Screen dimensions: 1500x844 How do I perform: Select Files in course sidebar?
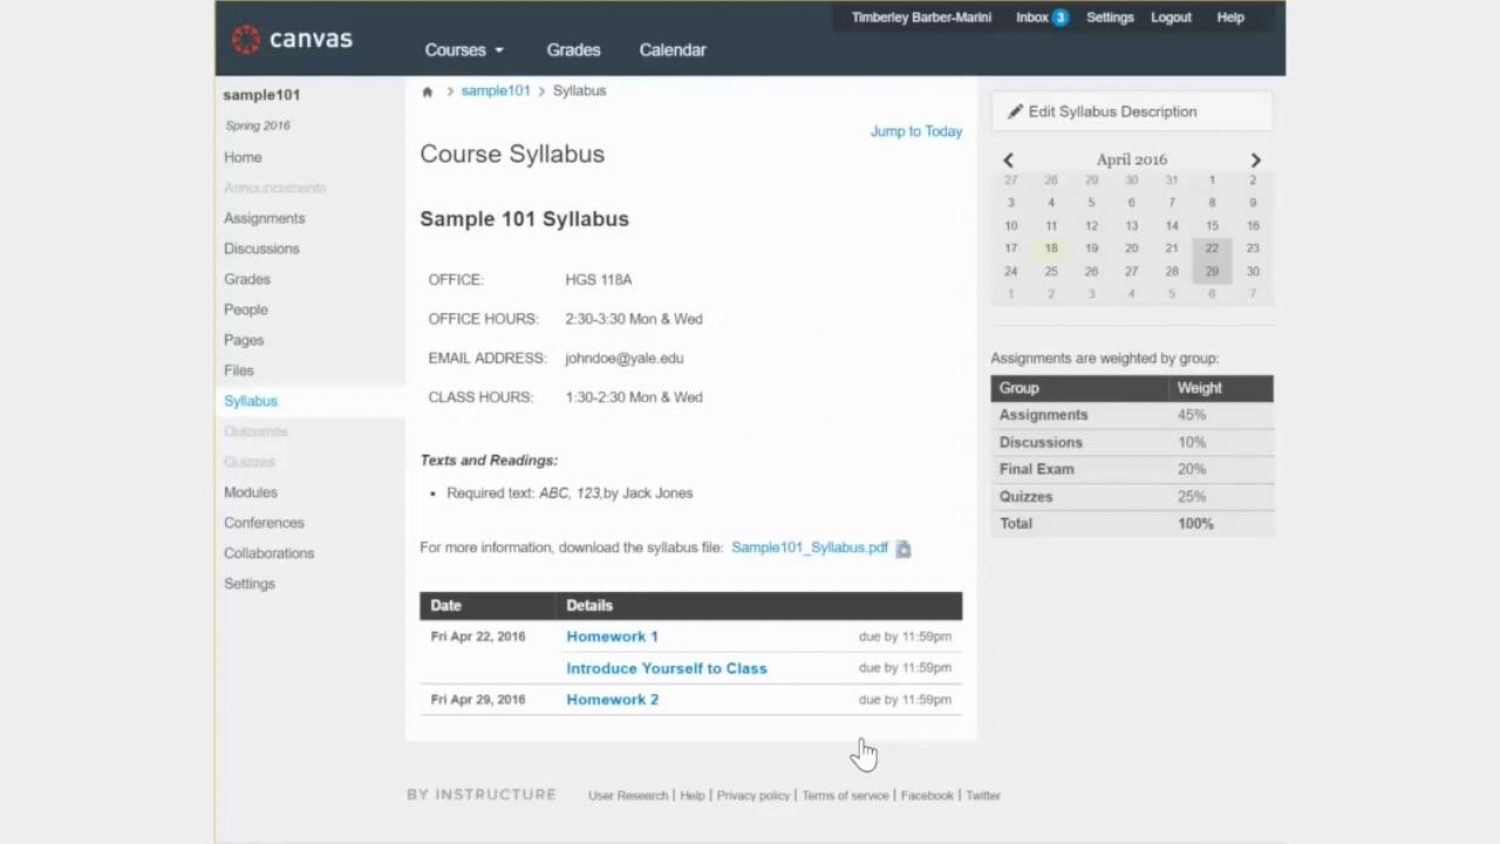(x=239, y=370)
